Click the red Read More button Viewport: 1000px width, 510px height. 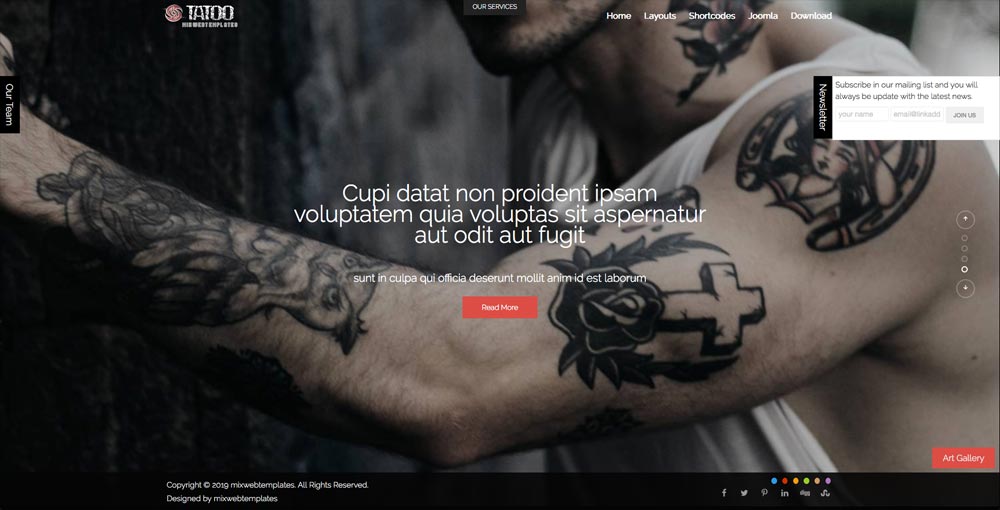click(x=500, y=307)
